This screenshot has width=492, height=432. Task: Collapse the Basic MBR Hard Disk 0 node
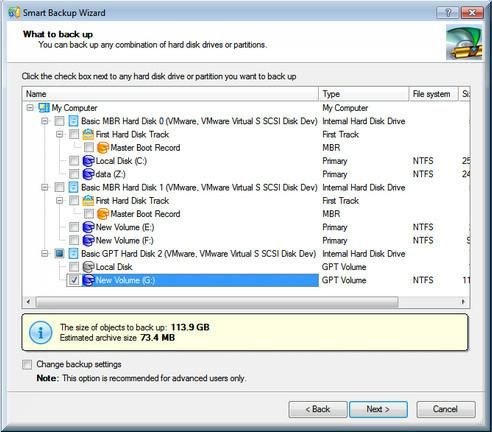point(45,121)
